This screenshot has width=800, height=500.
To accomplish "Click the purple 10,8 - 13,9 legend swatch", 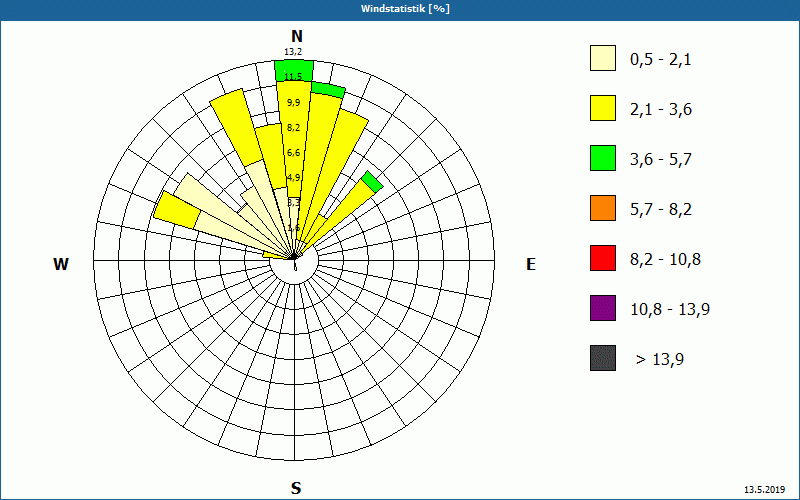I will pos(603,308).
